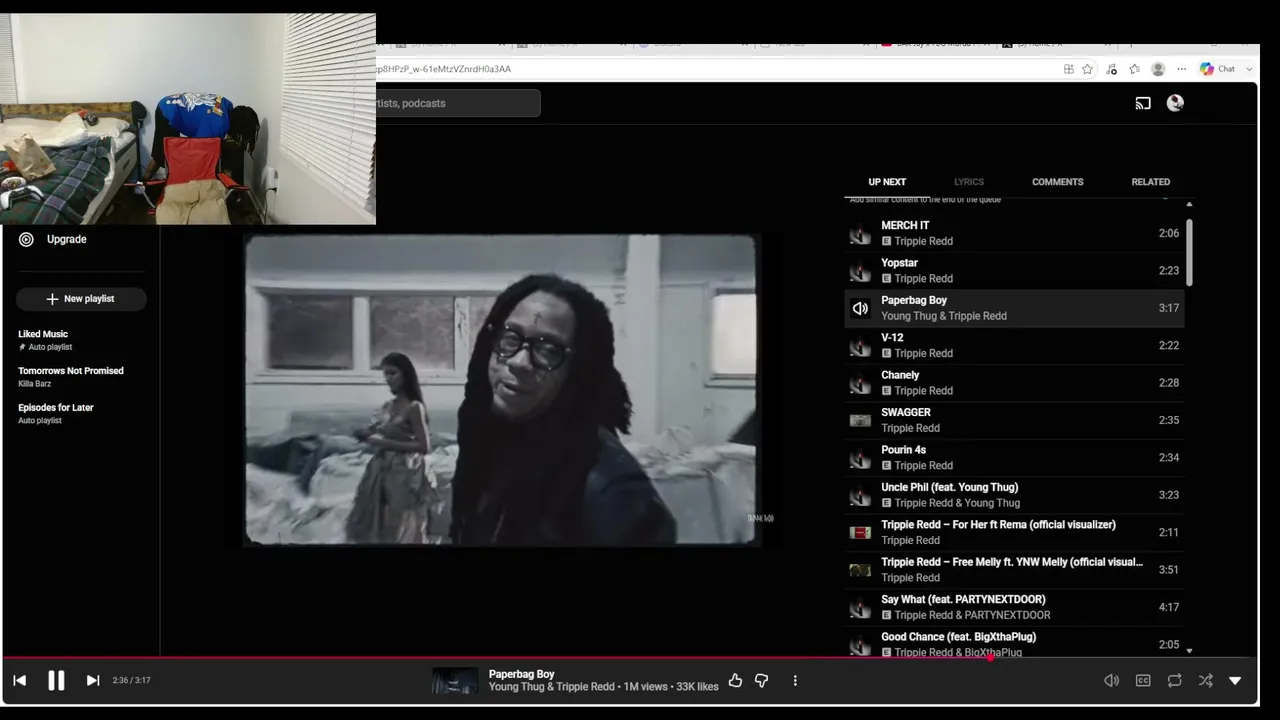Play Pourin 4s from the queue
Image resolution: width=1280 pixels, height=720 pixels.
coord(1014,457)
